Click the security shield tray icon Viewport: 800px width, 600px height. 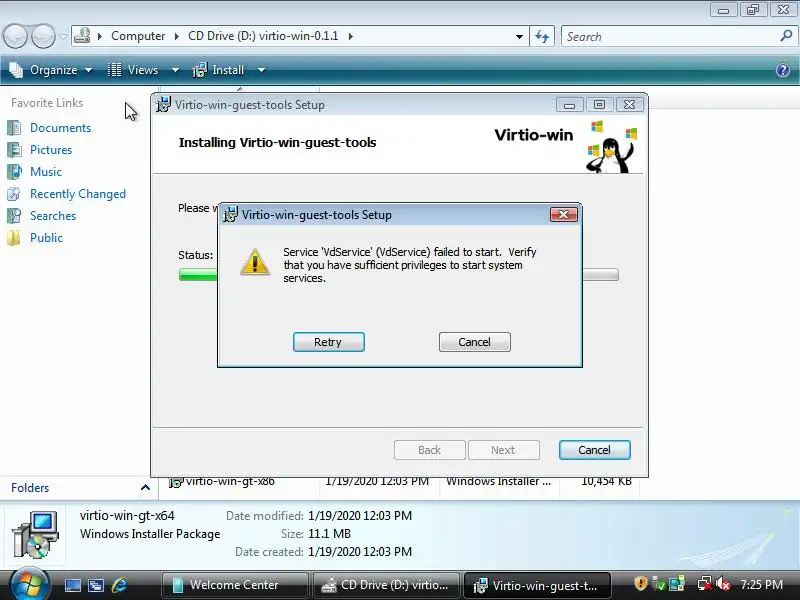coord(640,583)
